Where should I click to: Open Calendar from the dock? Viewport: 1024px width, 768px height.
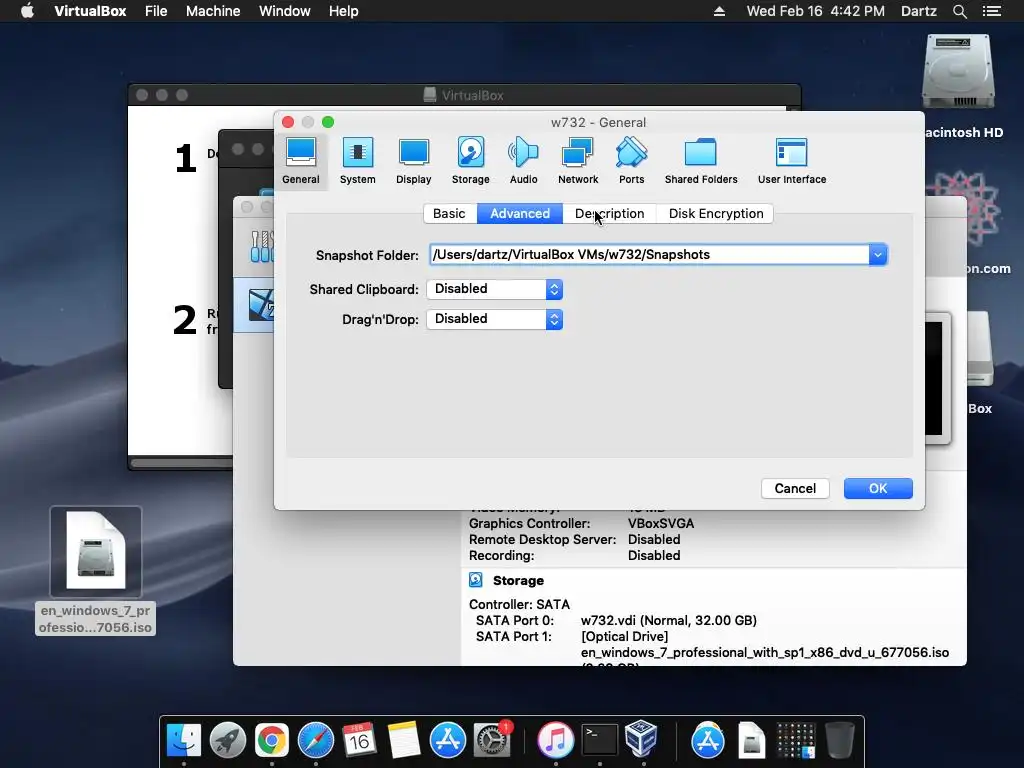pos(359,741)
